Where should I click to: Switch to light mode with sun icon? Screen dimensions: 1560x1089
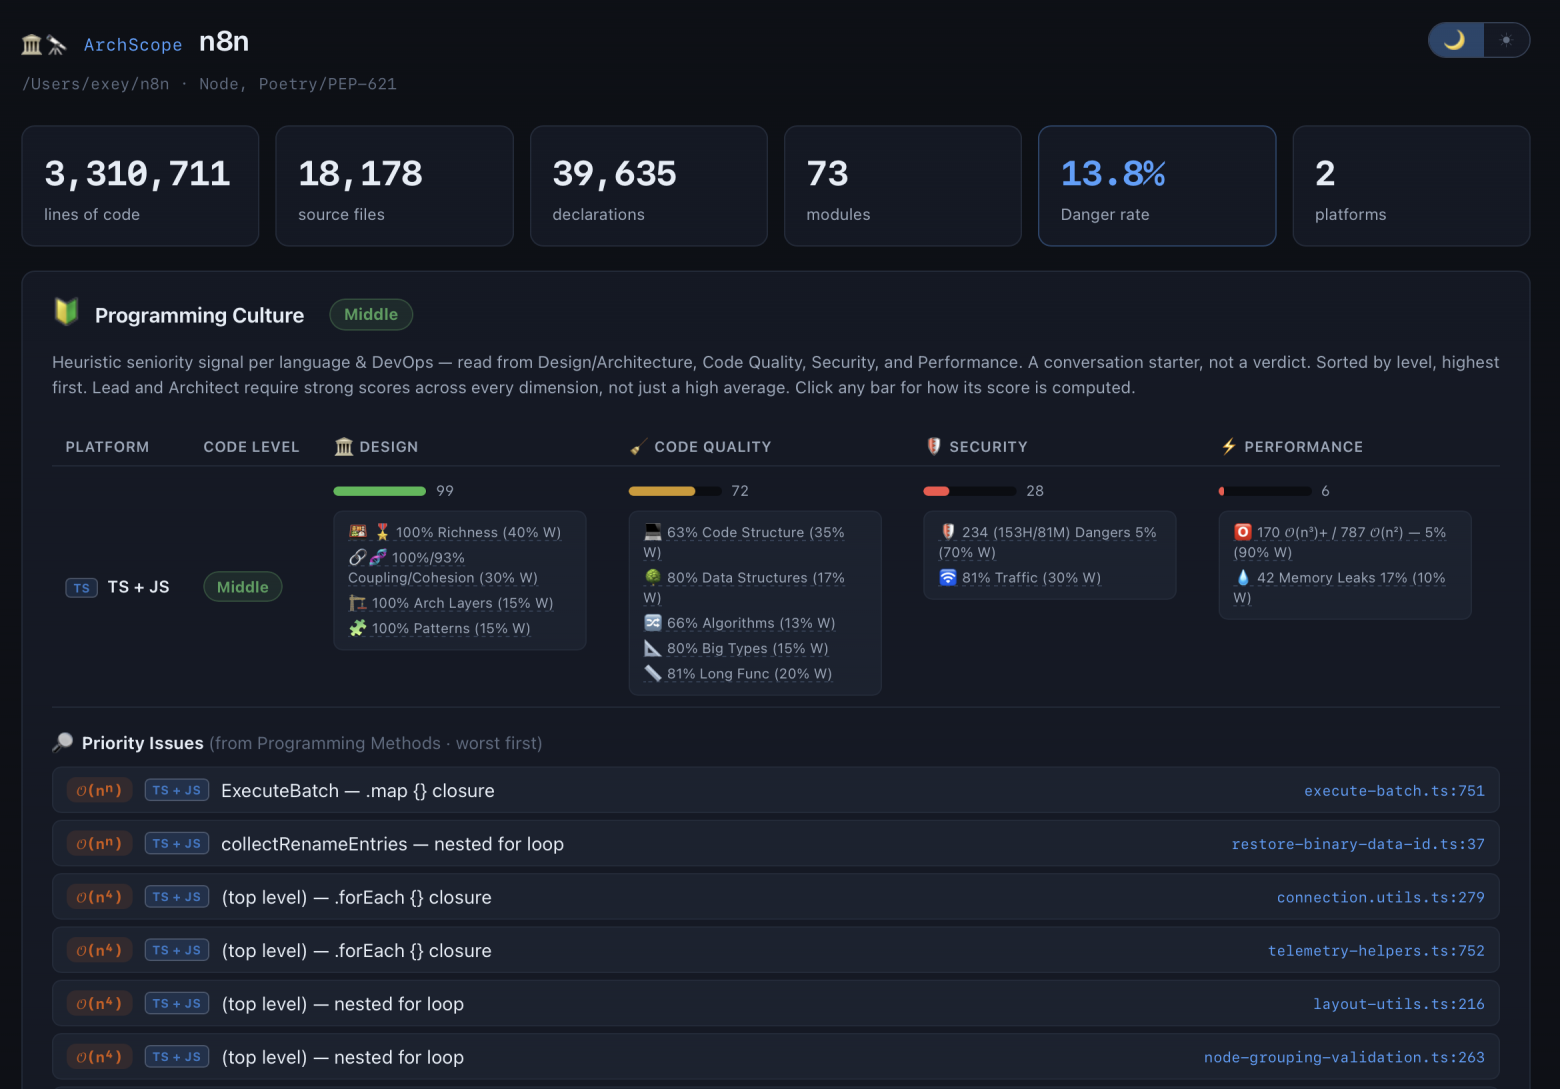coord(1506,40)
